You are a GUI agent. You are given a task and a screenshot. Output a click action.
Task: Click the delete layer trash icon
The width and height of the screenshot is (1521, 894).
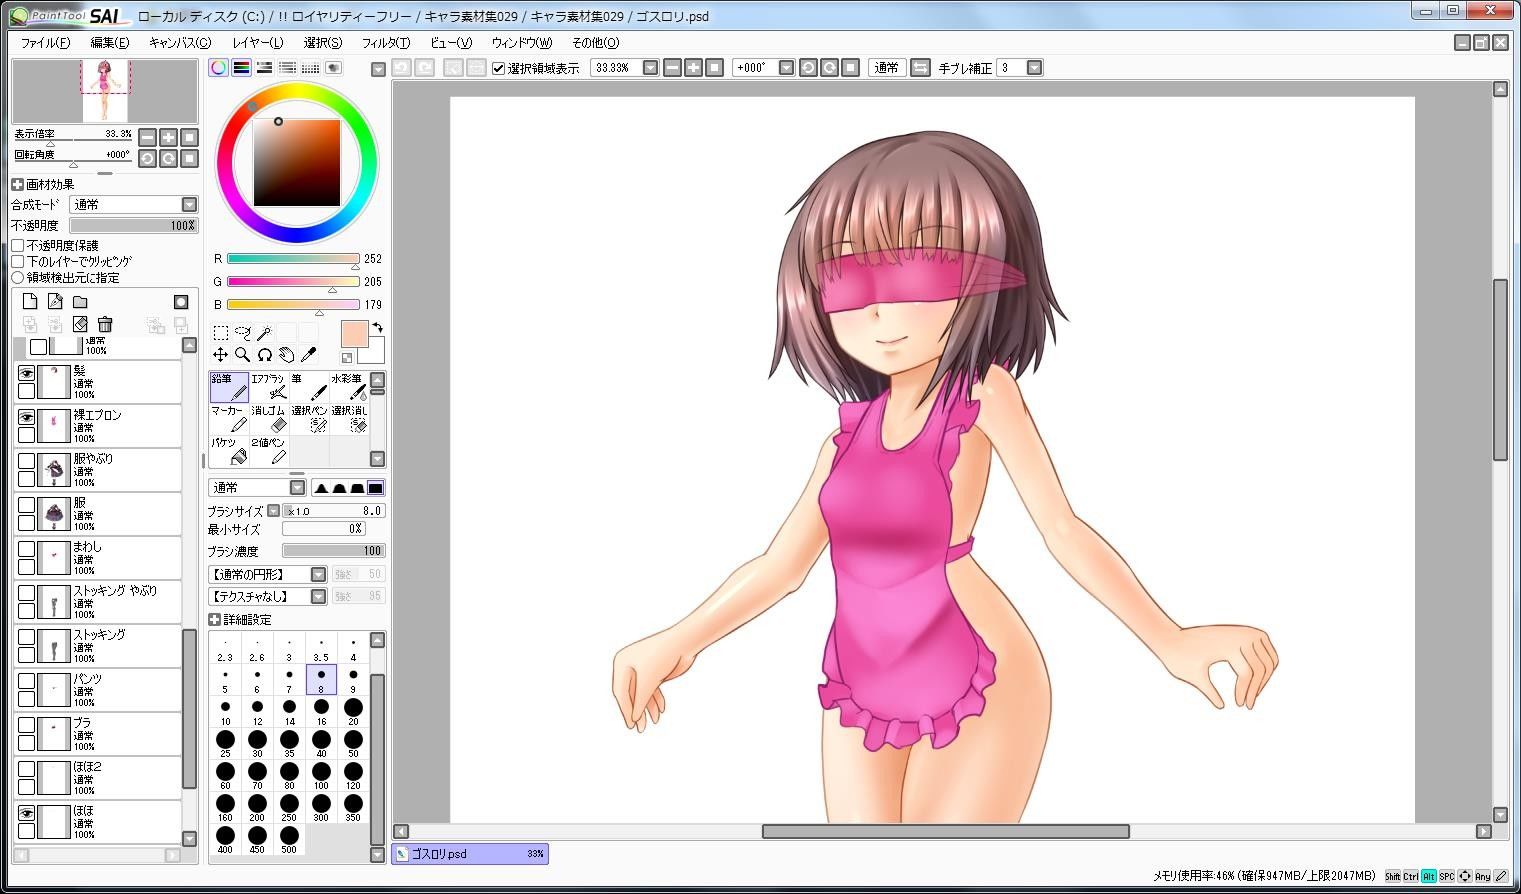(x=105, y=324)
